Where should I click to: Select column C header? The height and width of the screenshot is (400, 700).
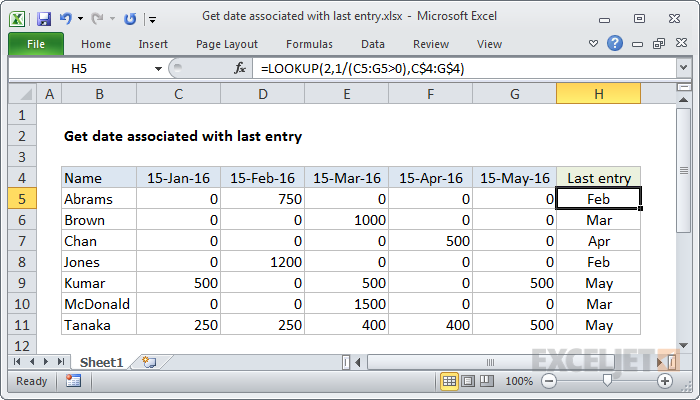coord(179,94)
